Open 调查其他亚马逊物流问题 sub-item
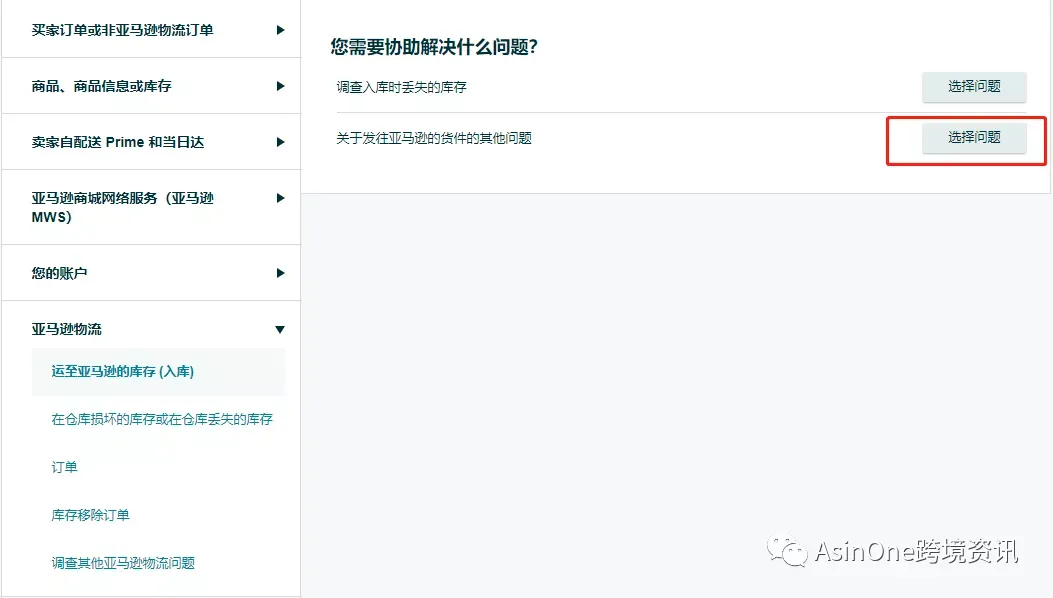Image resolution: width=1053 pixels, height=598 pixels. [x=123, y=563]
